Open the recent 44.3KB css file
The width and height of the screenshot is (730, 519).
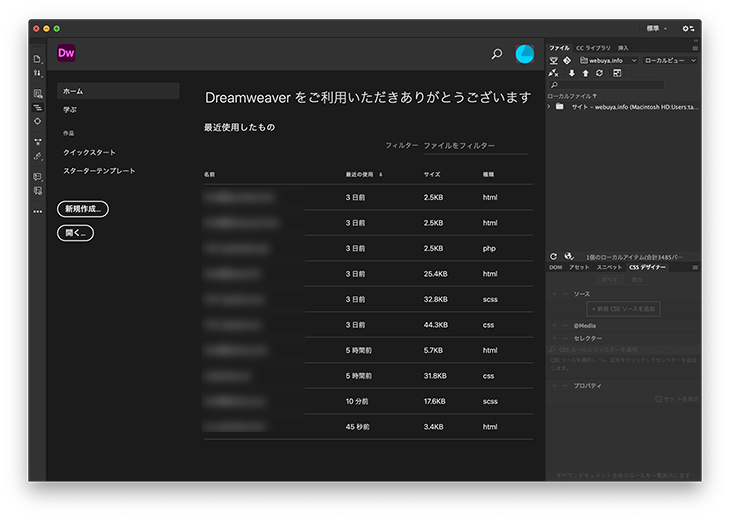[368, 325]
